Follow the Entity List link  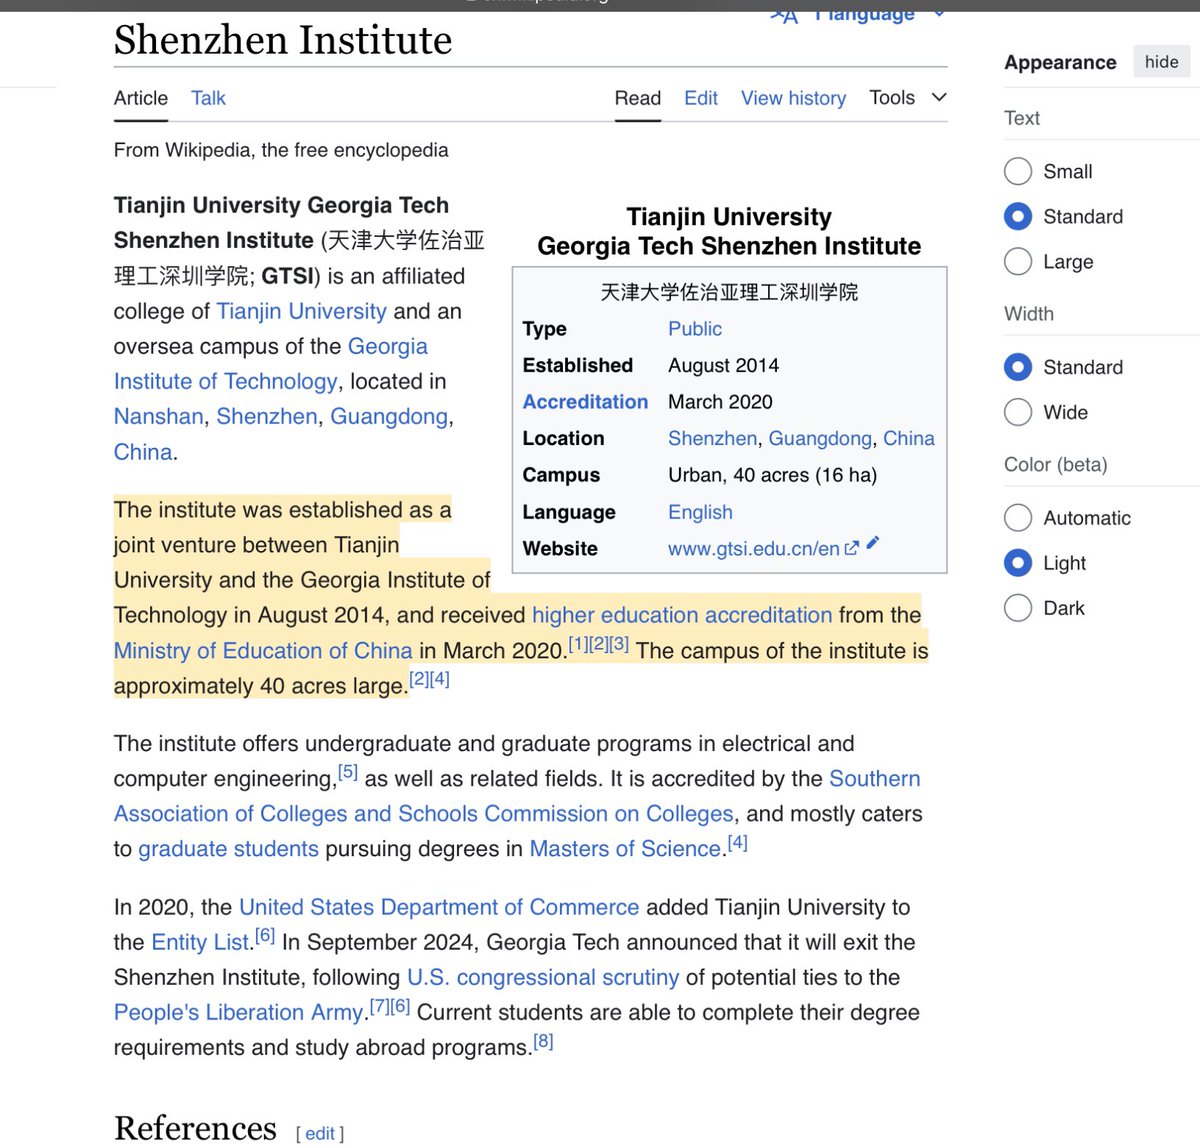tap(200, 942)
